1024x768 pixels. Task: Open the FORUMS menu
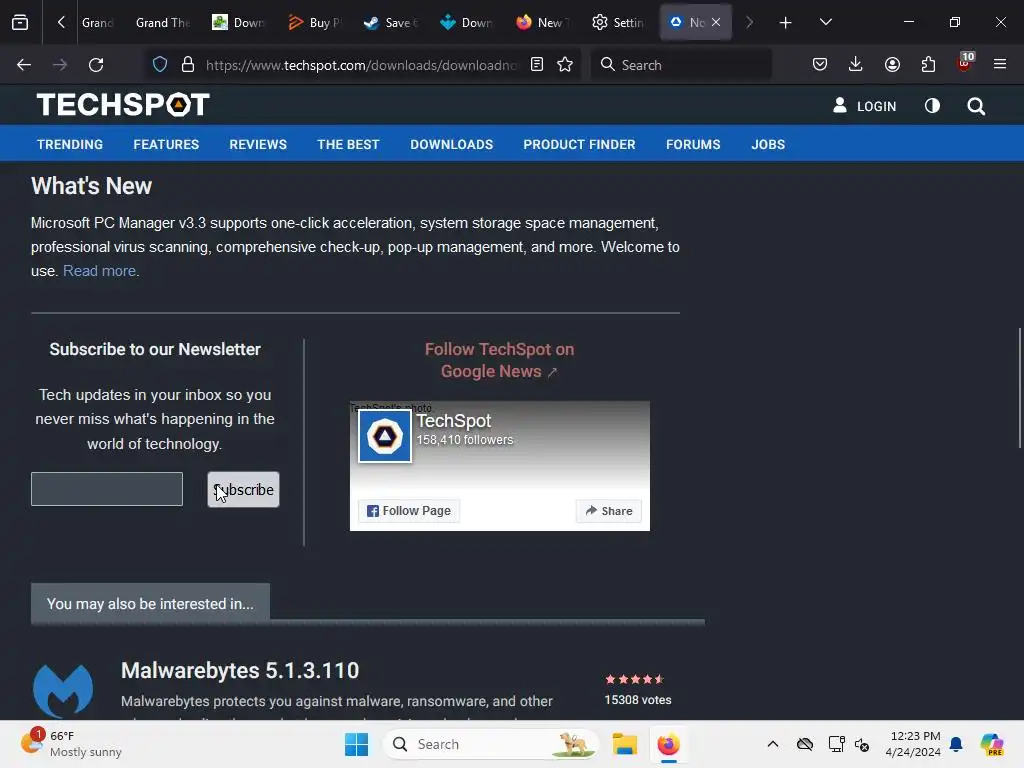[693, 144]
